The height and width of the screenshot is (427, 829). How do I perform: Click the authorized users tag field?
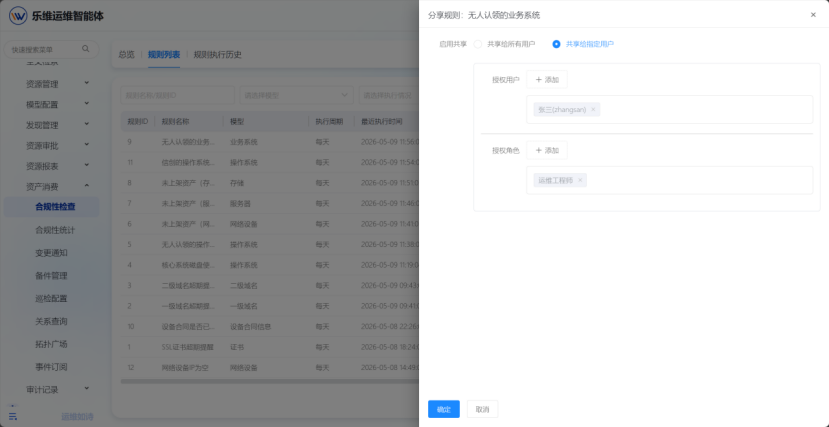click(x=669, y=109)
